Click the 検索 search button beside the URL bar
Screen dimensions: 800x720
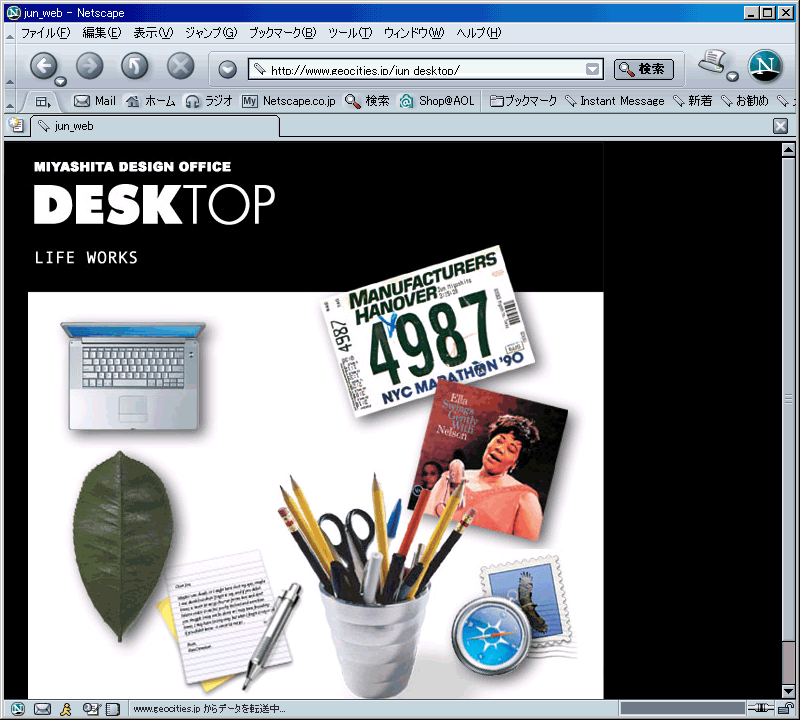click(x=643, y=69)
